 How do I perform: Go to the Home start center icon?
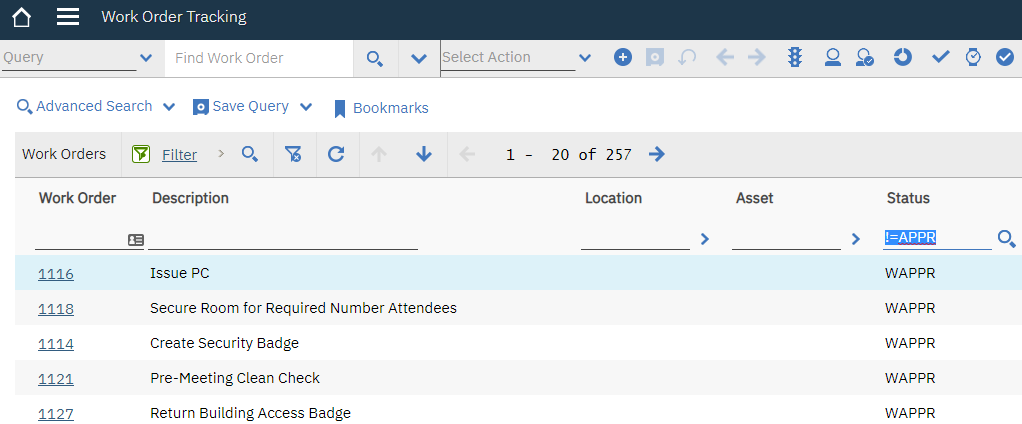21,17
